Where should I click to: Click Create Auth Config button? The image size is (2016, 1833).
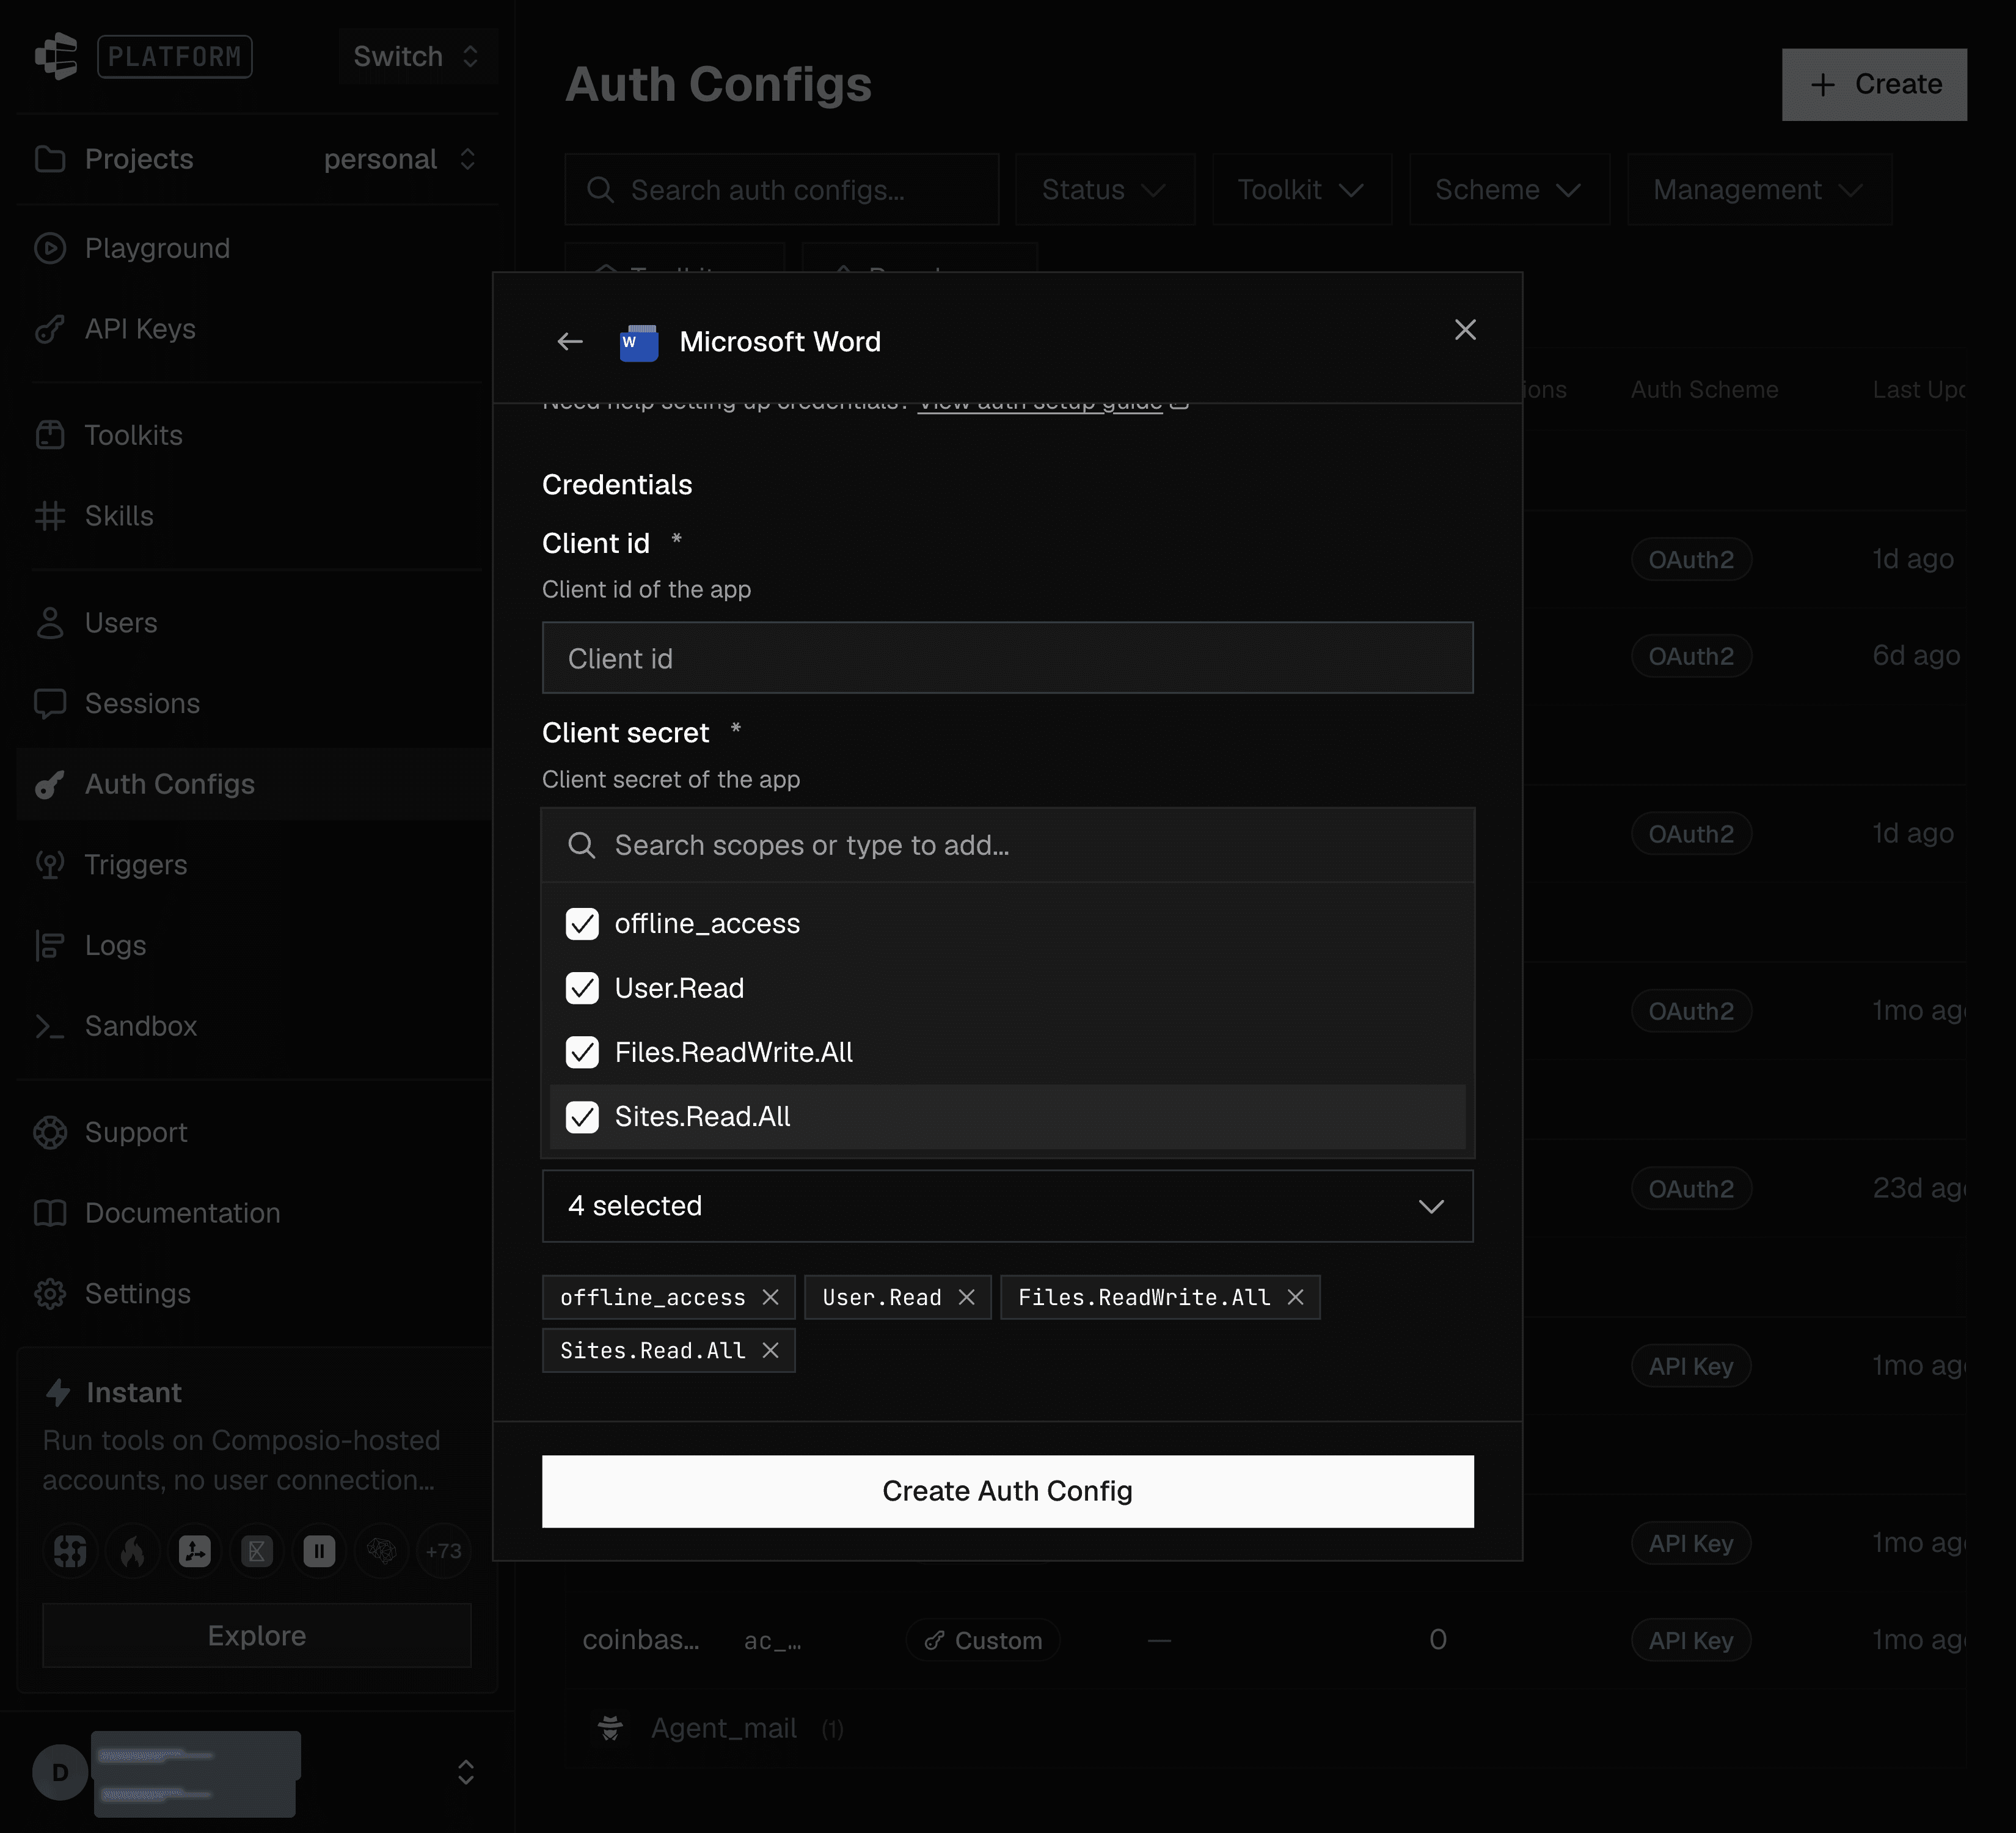tap(1007, 1491)
